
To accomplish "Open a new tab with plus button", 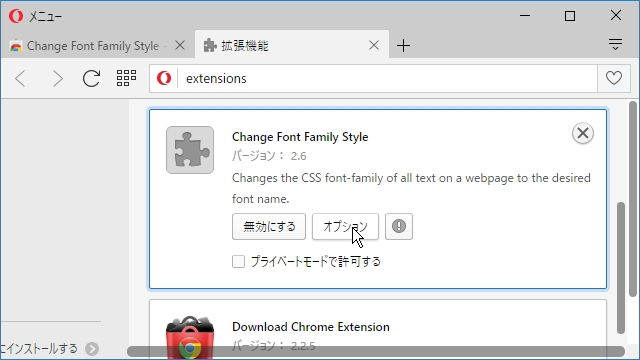I will 403,45.
